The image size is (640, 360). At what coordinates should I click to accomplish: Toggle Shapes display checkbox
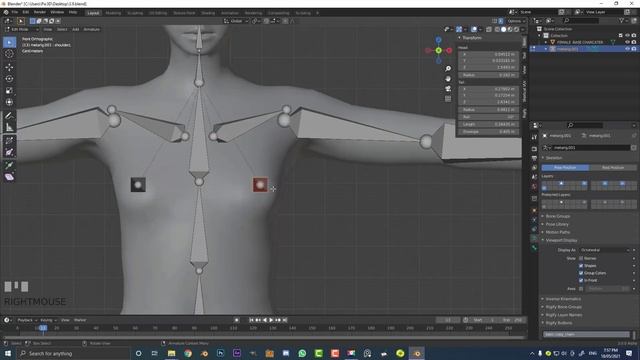[x=581, y=266]
